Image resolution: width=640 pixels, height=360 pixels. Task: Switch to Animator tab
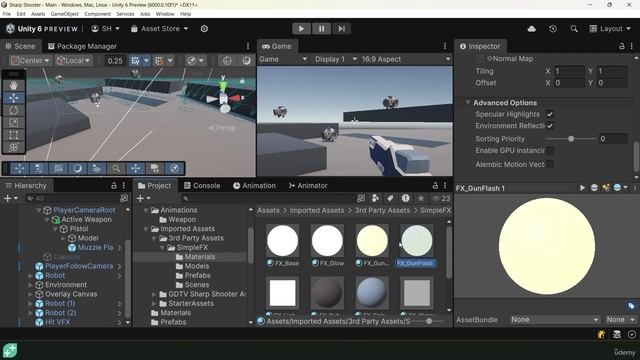(x=308, y=185)
